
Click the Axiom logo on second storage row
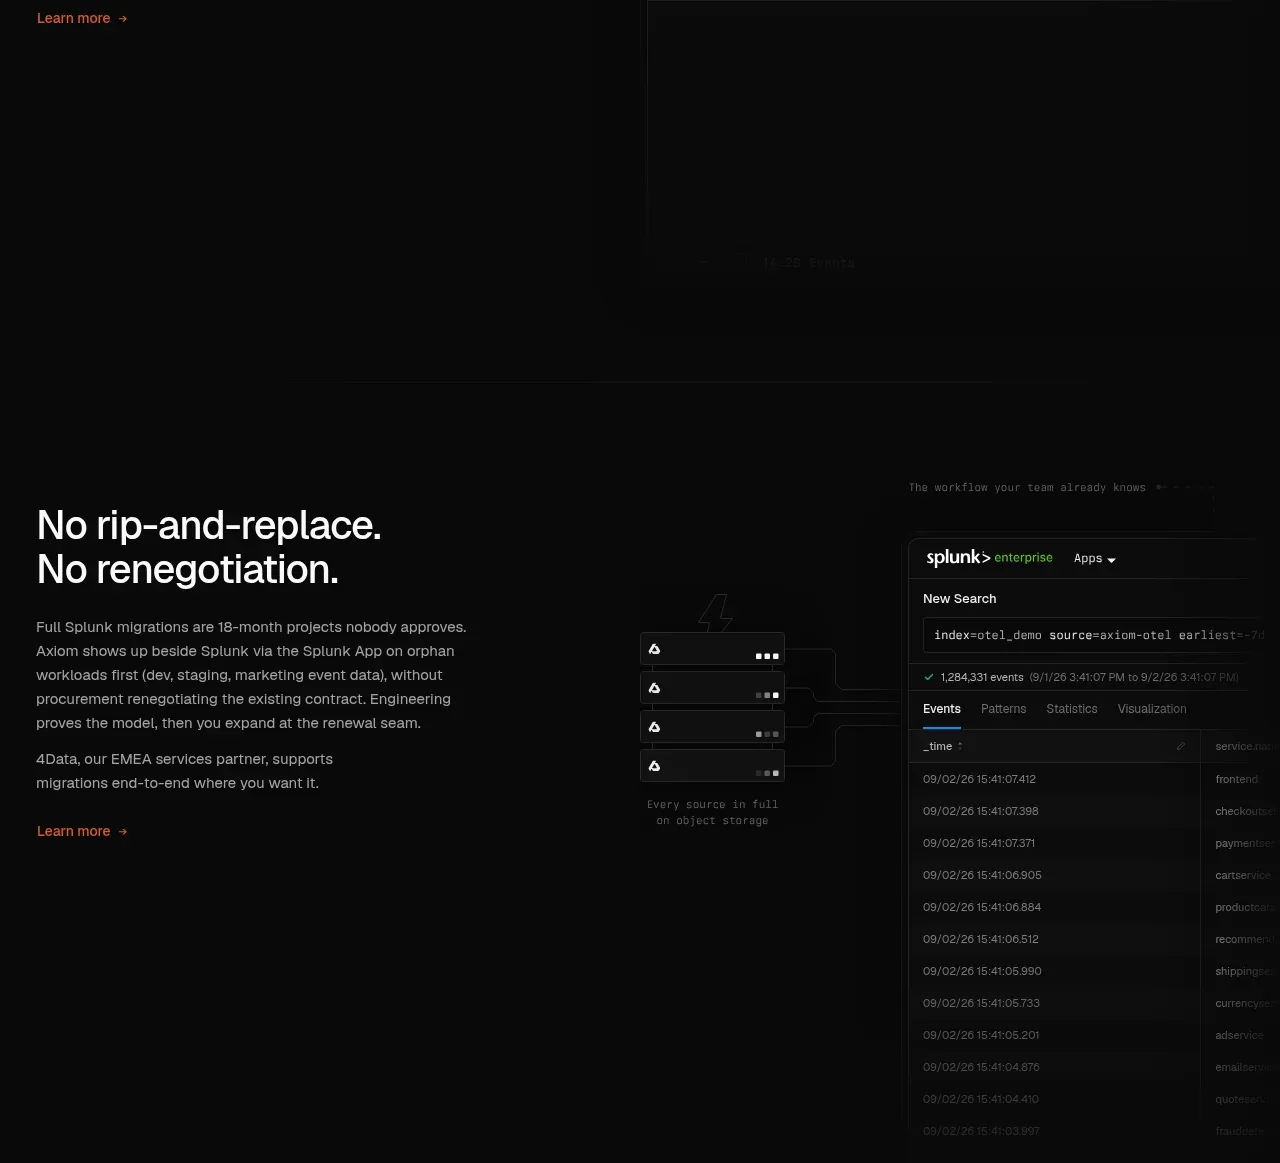[x=654, y=688]
